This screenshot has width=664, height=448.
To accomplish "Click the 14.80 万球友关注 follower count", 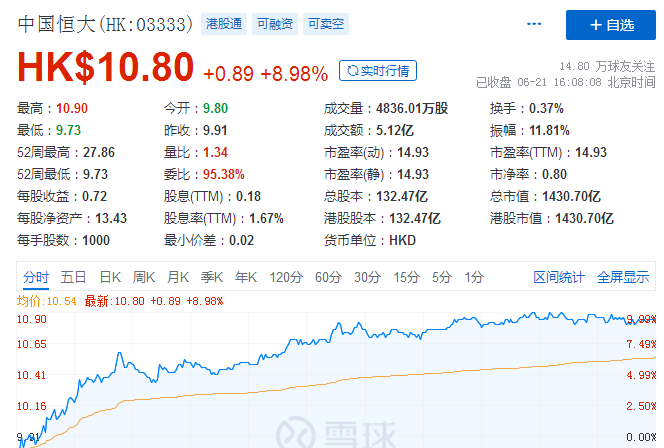I will point(607,66).
